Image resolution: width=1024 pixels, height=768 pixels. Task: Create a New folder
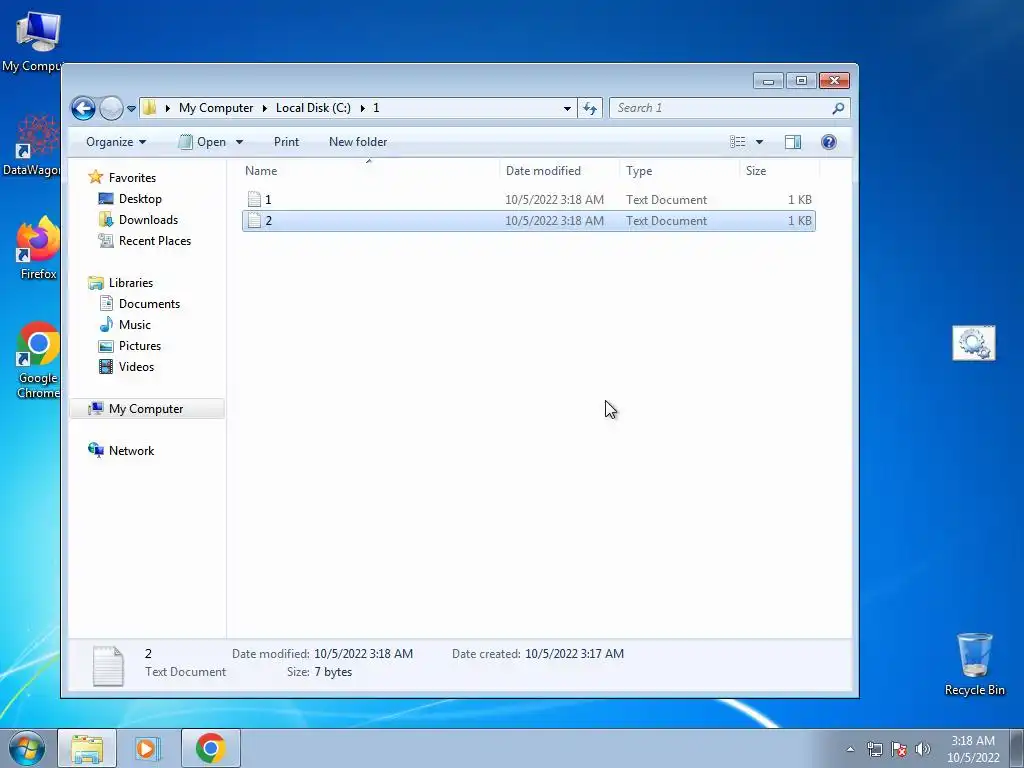tap(358, 142)
